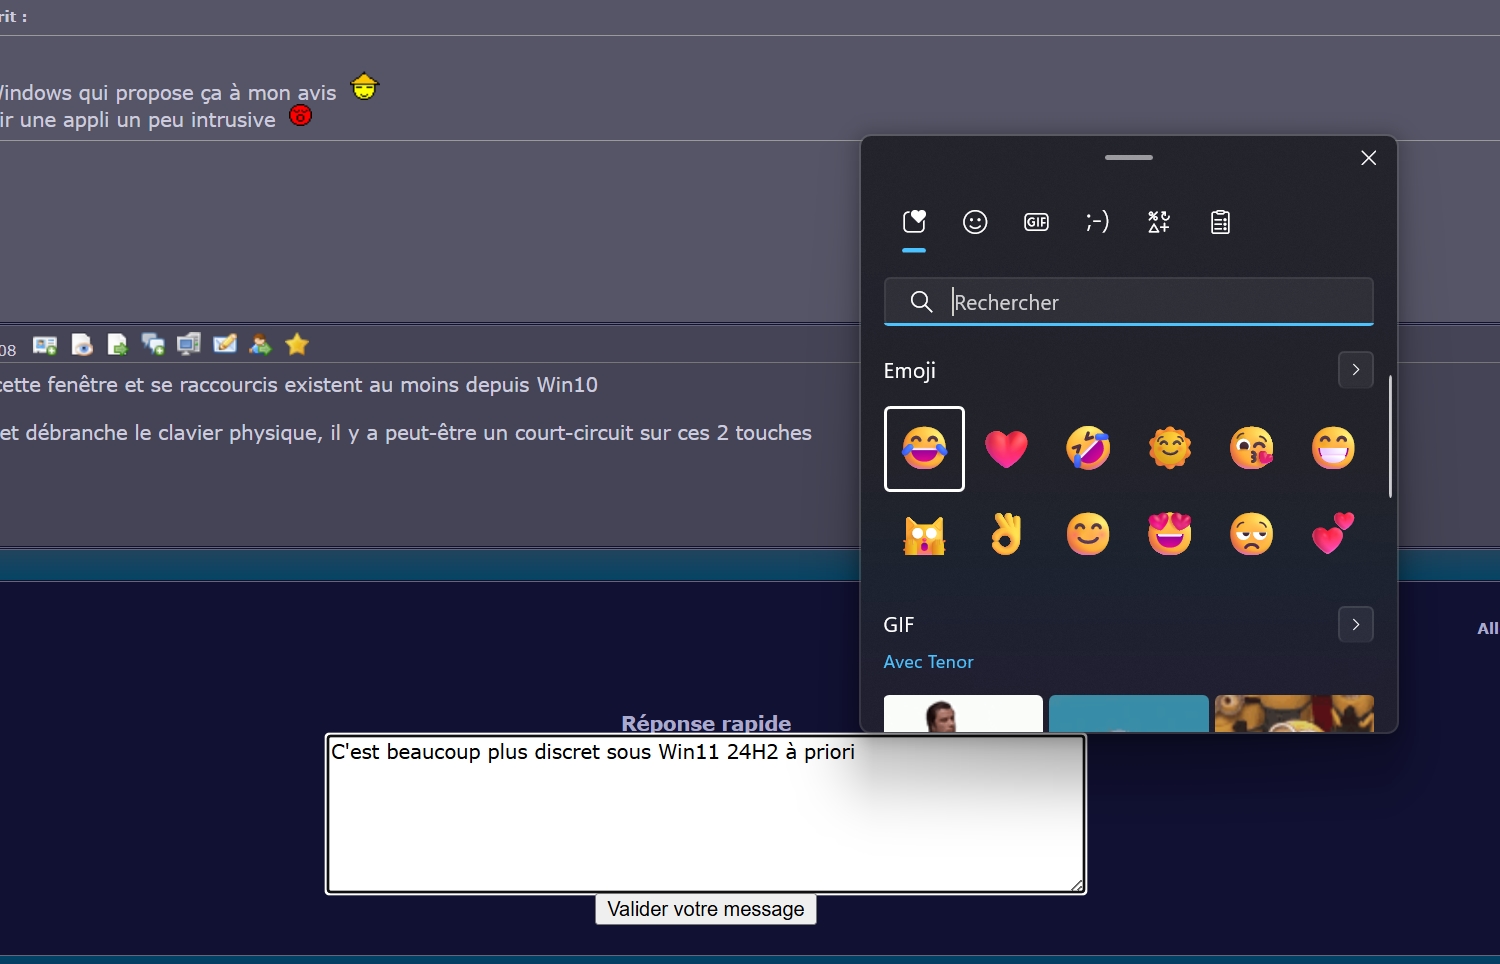
Task: Open the recently used tab in emoji panel
Action: 914,222
